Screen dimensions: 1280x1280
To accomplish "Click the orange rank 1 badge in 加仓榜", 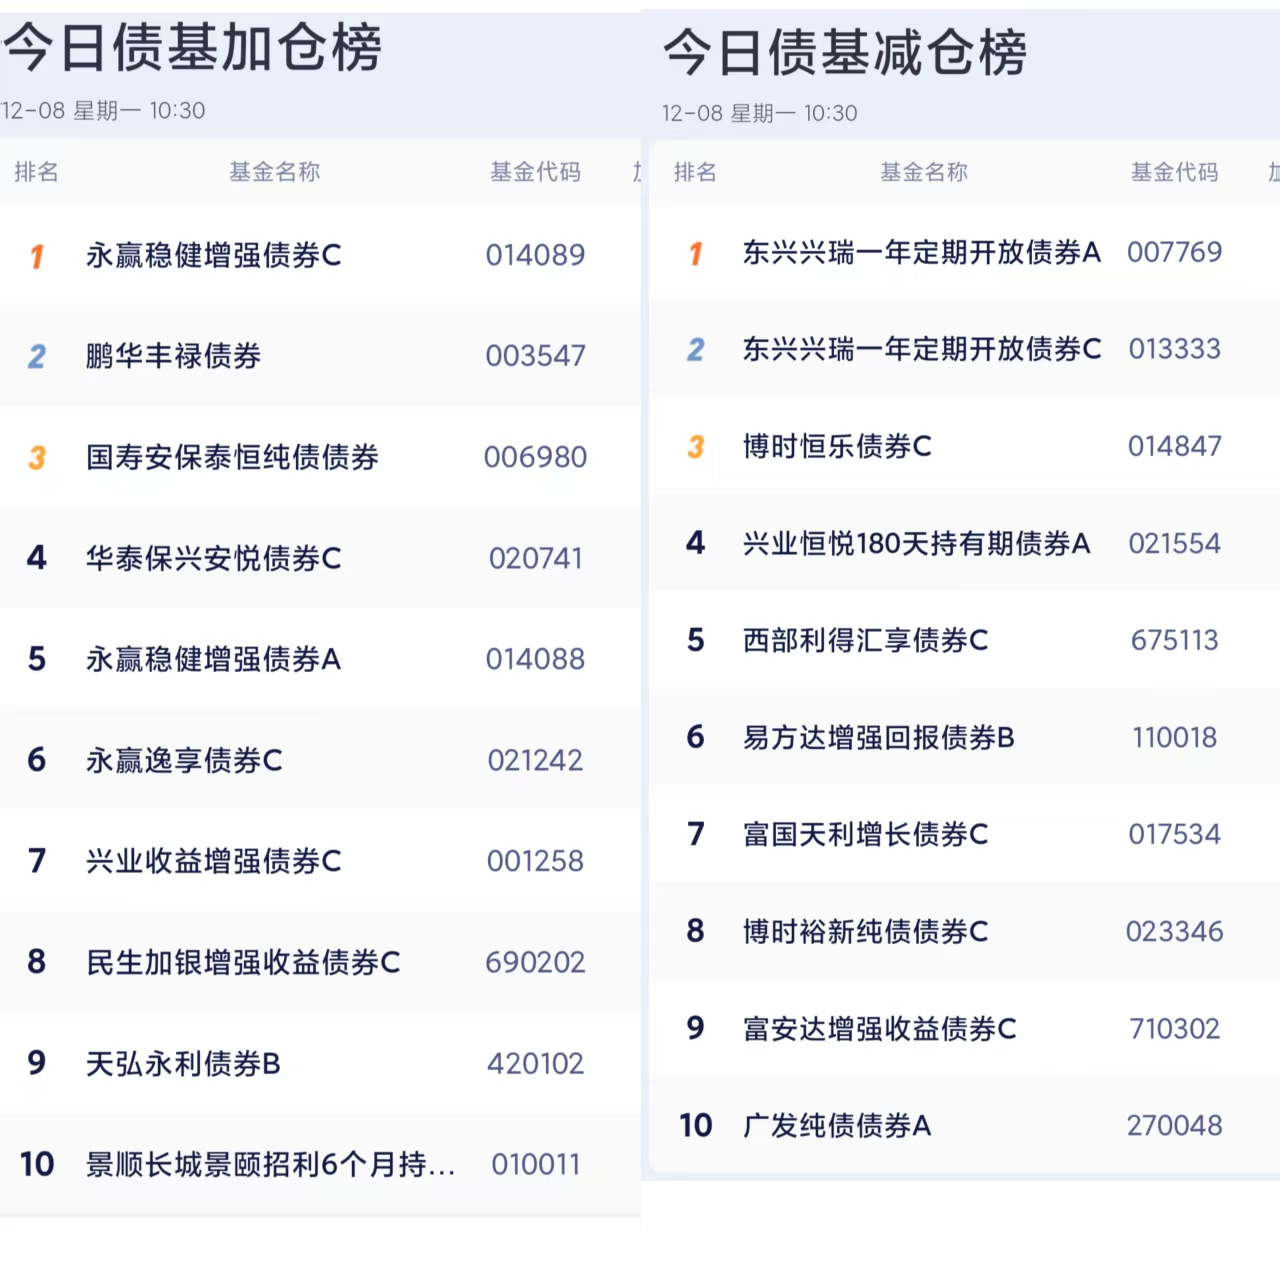I will [37, 256].
